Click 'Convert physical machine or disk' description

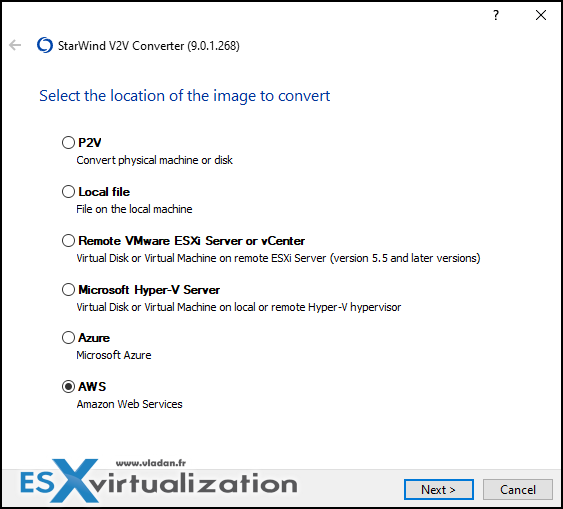(x=154, y=160)
